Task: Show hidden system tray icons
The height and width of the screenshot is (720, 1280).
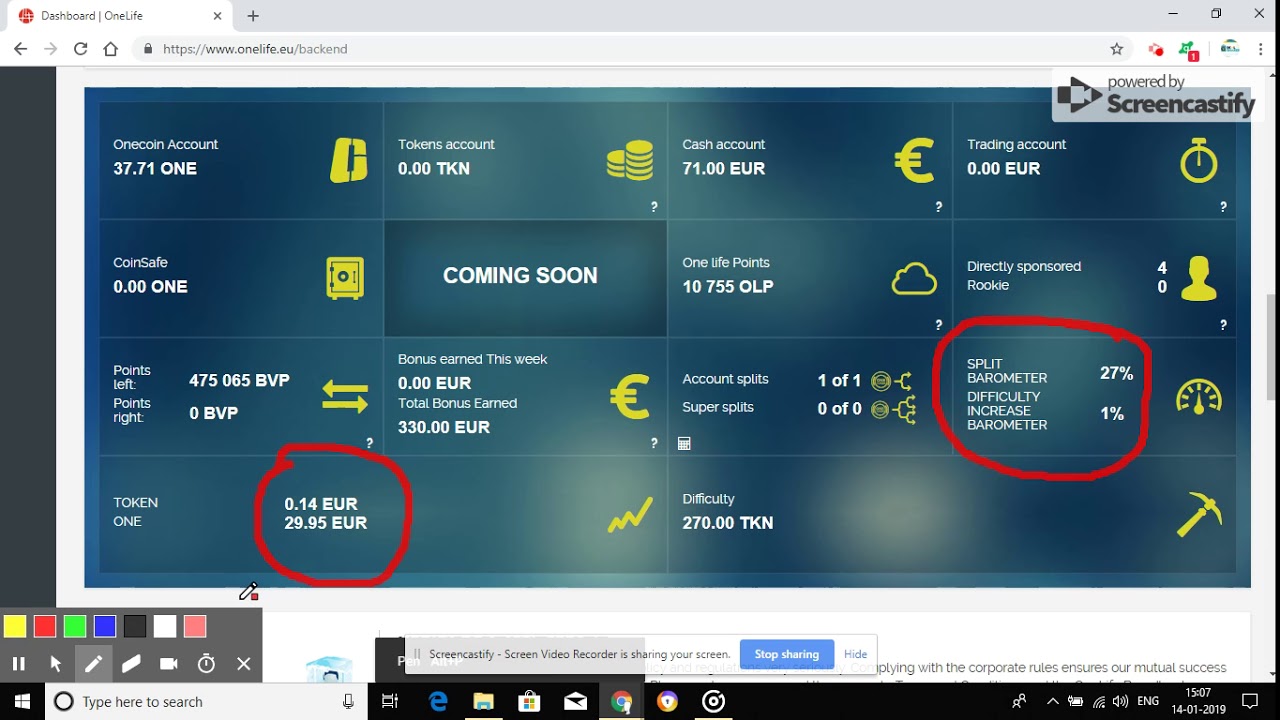Action: [x=1052, y=702]
